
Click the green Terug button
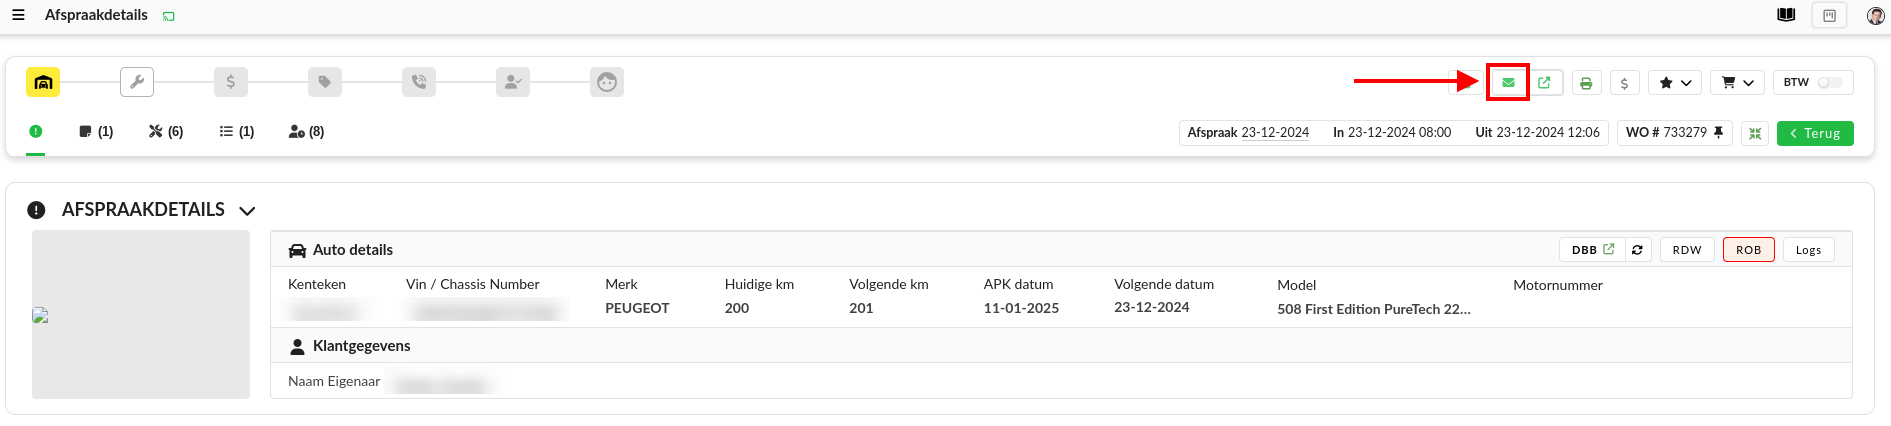(1815, 133)
